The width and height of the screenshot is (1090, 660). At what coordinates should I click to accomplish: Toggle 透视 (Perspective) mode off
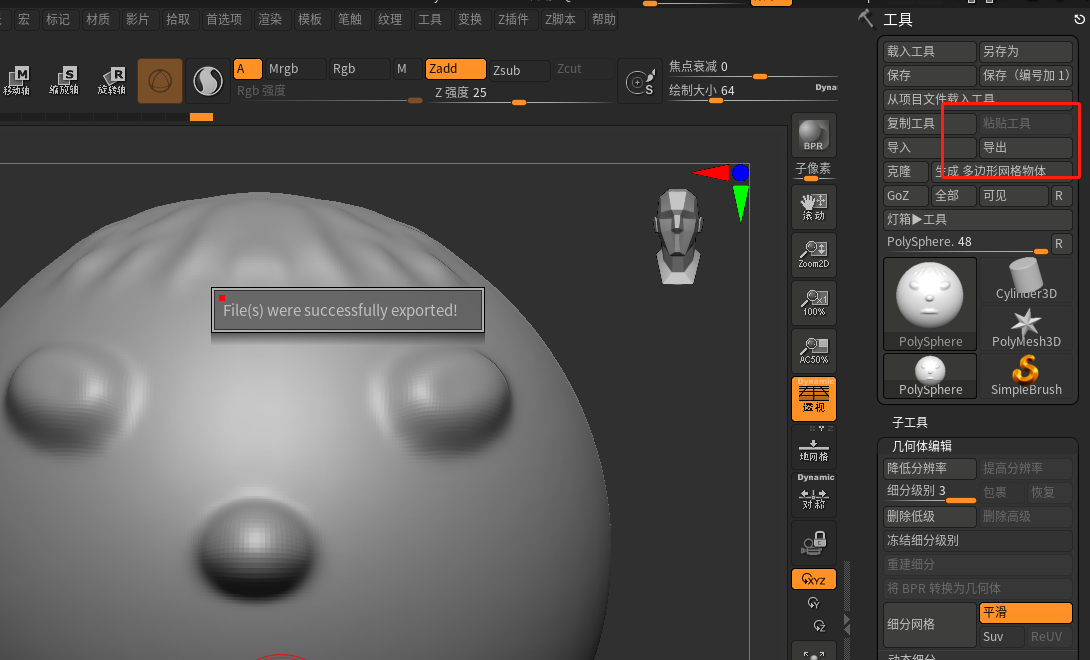[x=813, y=398]
